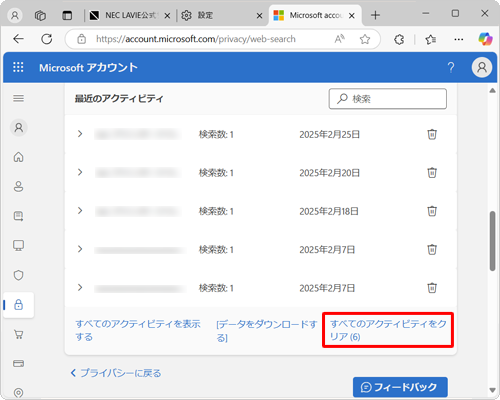The width and height of the screenshot is (500, 400).
Task: Click データをダウンロードする link
Action: pos(267,331)
